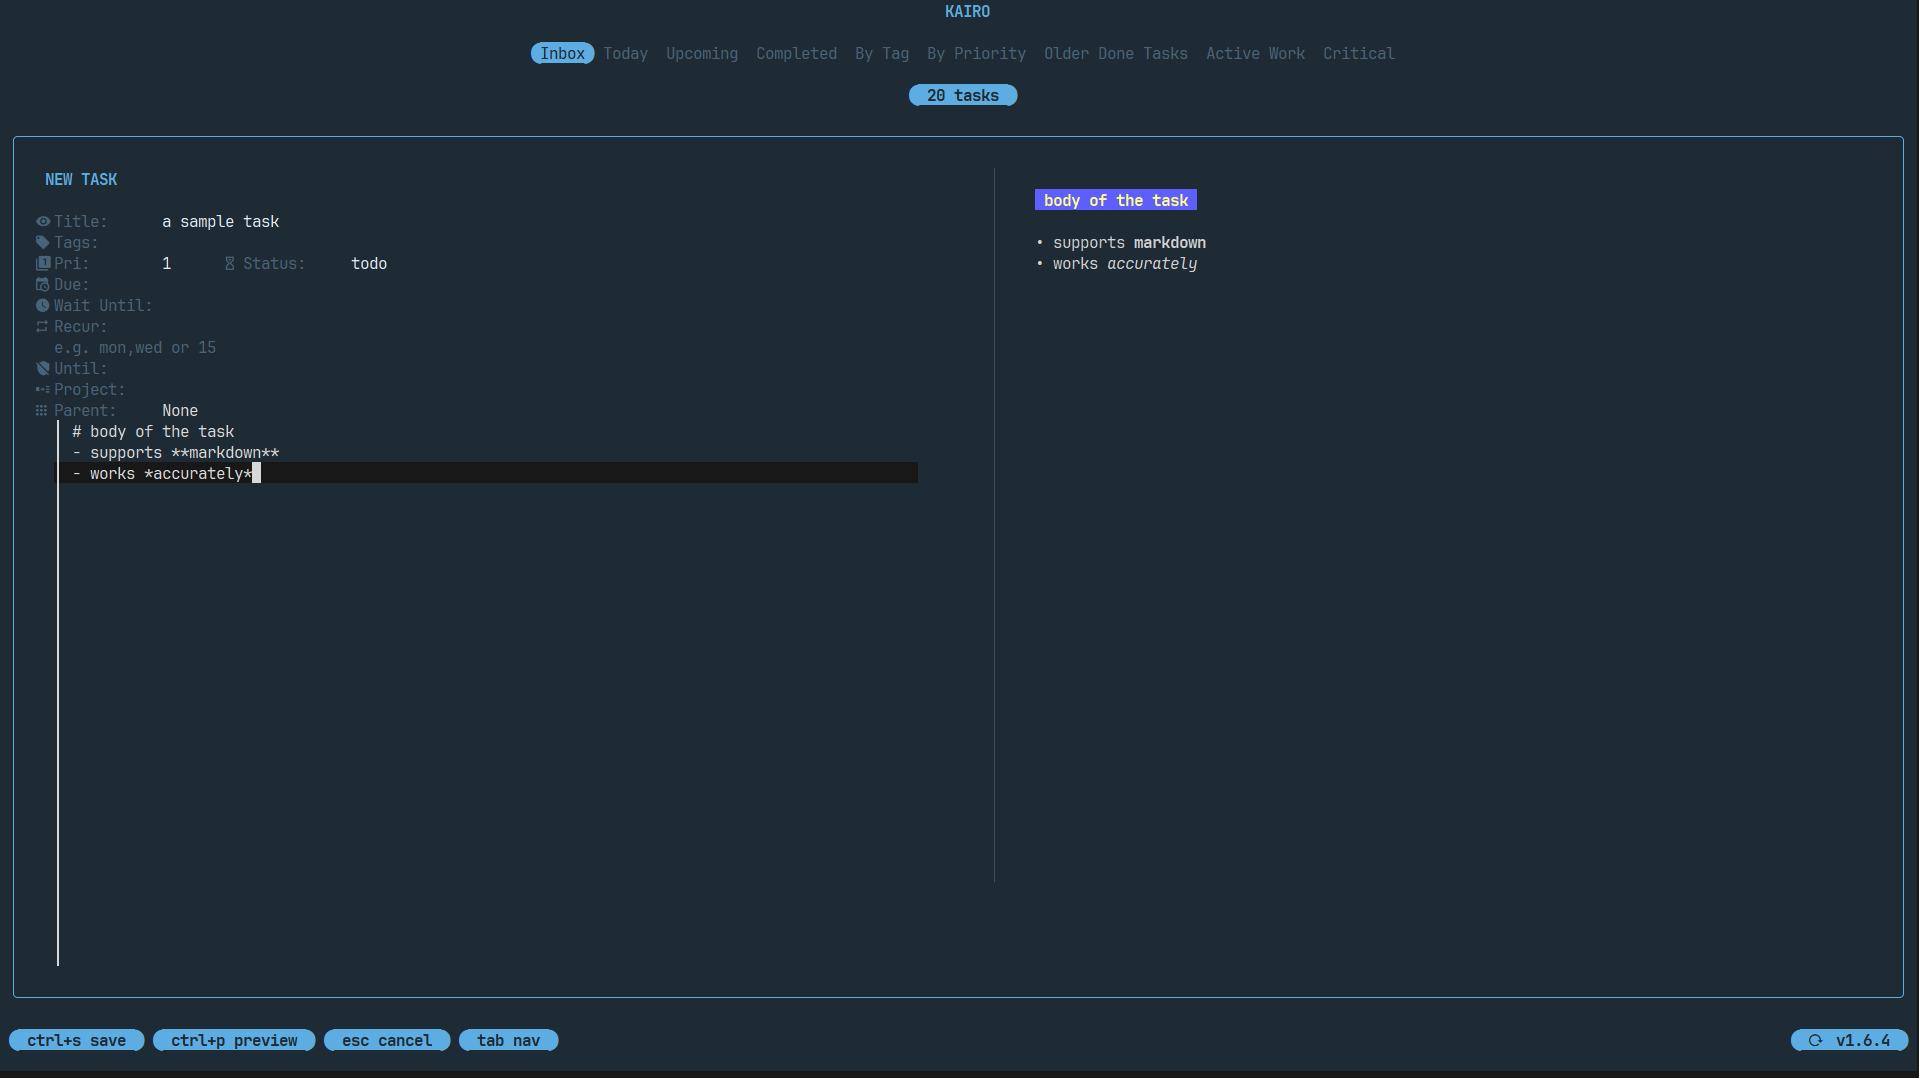
Task: Click the v1.6.4 version badge
Action: click(1850, 1041)
